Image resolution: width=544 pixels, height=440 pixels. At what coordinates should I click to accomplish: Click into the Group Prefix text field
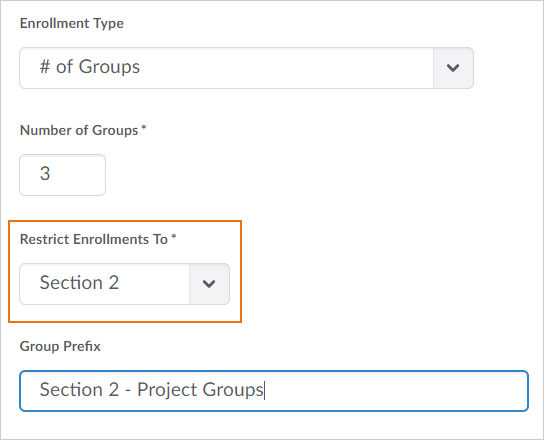pyautogui.click(x=274, y=391)
